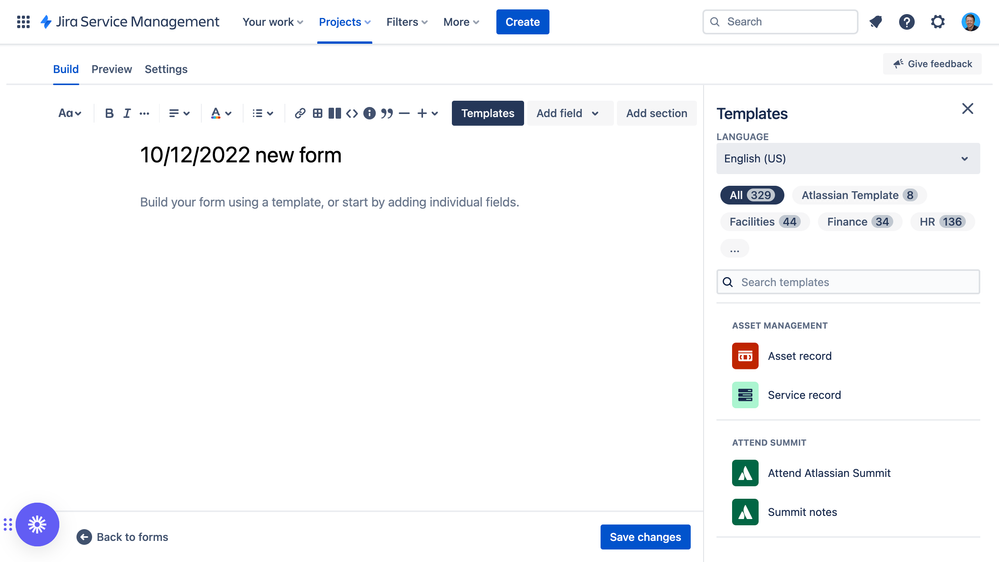Open the help question mark icon
This screenshot has height=562, width=999.
coord(907,22)
